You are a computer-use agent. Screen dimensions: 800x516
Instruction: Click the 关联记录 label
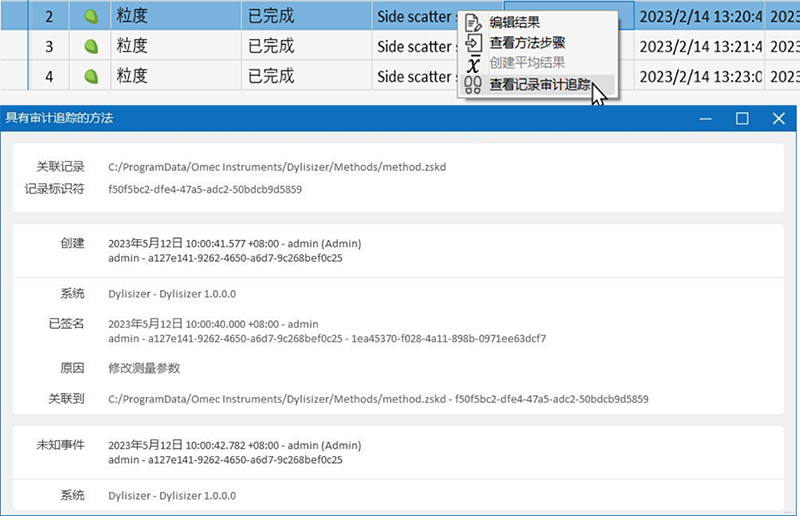60,166
